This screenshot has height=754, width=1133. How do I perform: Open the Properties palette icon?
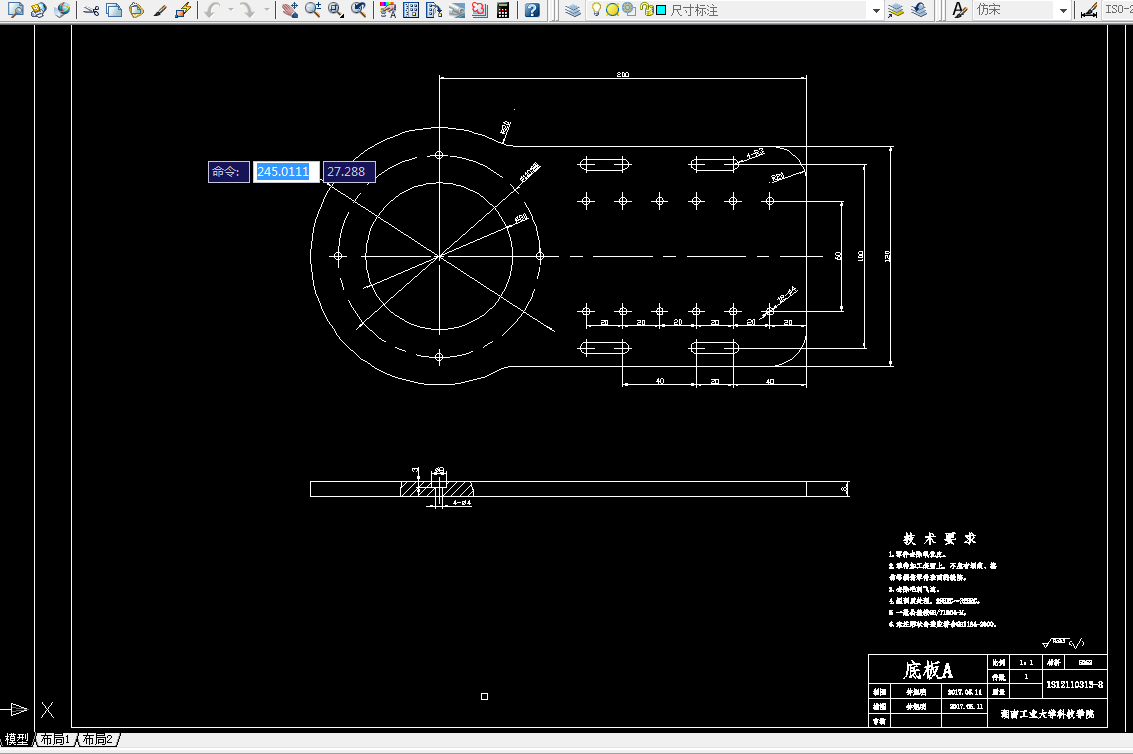[x=388, y=10]
